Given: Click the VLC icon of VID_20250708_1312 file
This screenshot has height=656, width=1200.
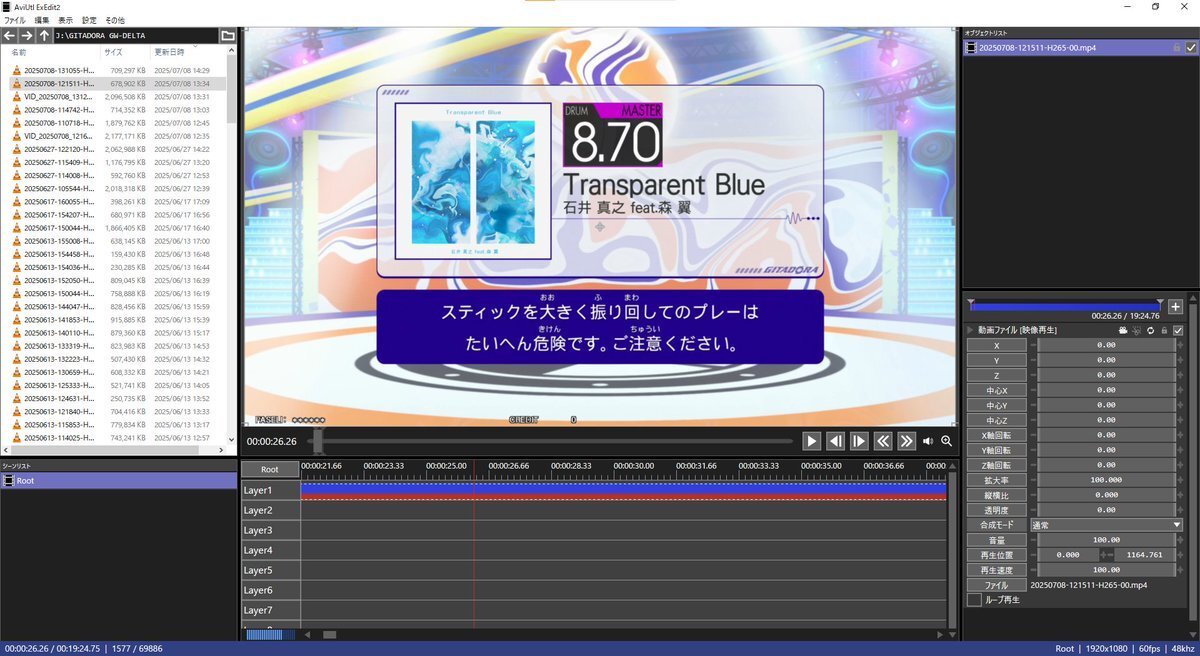Looking at the screenshot, I should pyautogui.click(x=17, y=97).
